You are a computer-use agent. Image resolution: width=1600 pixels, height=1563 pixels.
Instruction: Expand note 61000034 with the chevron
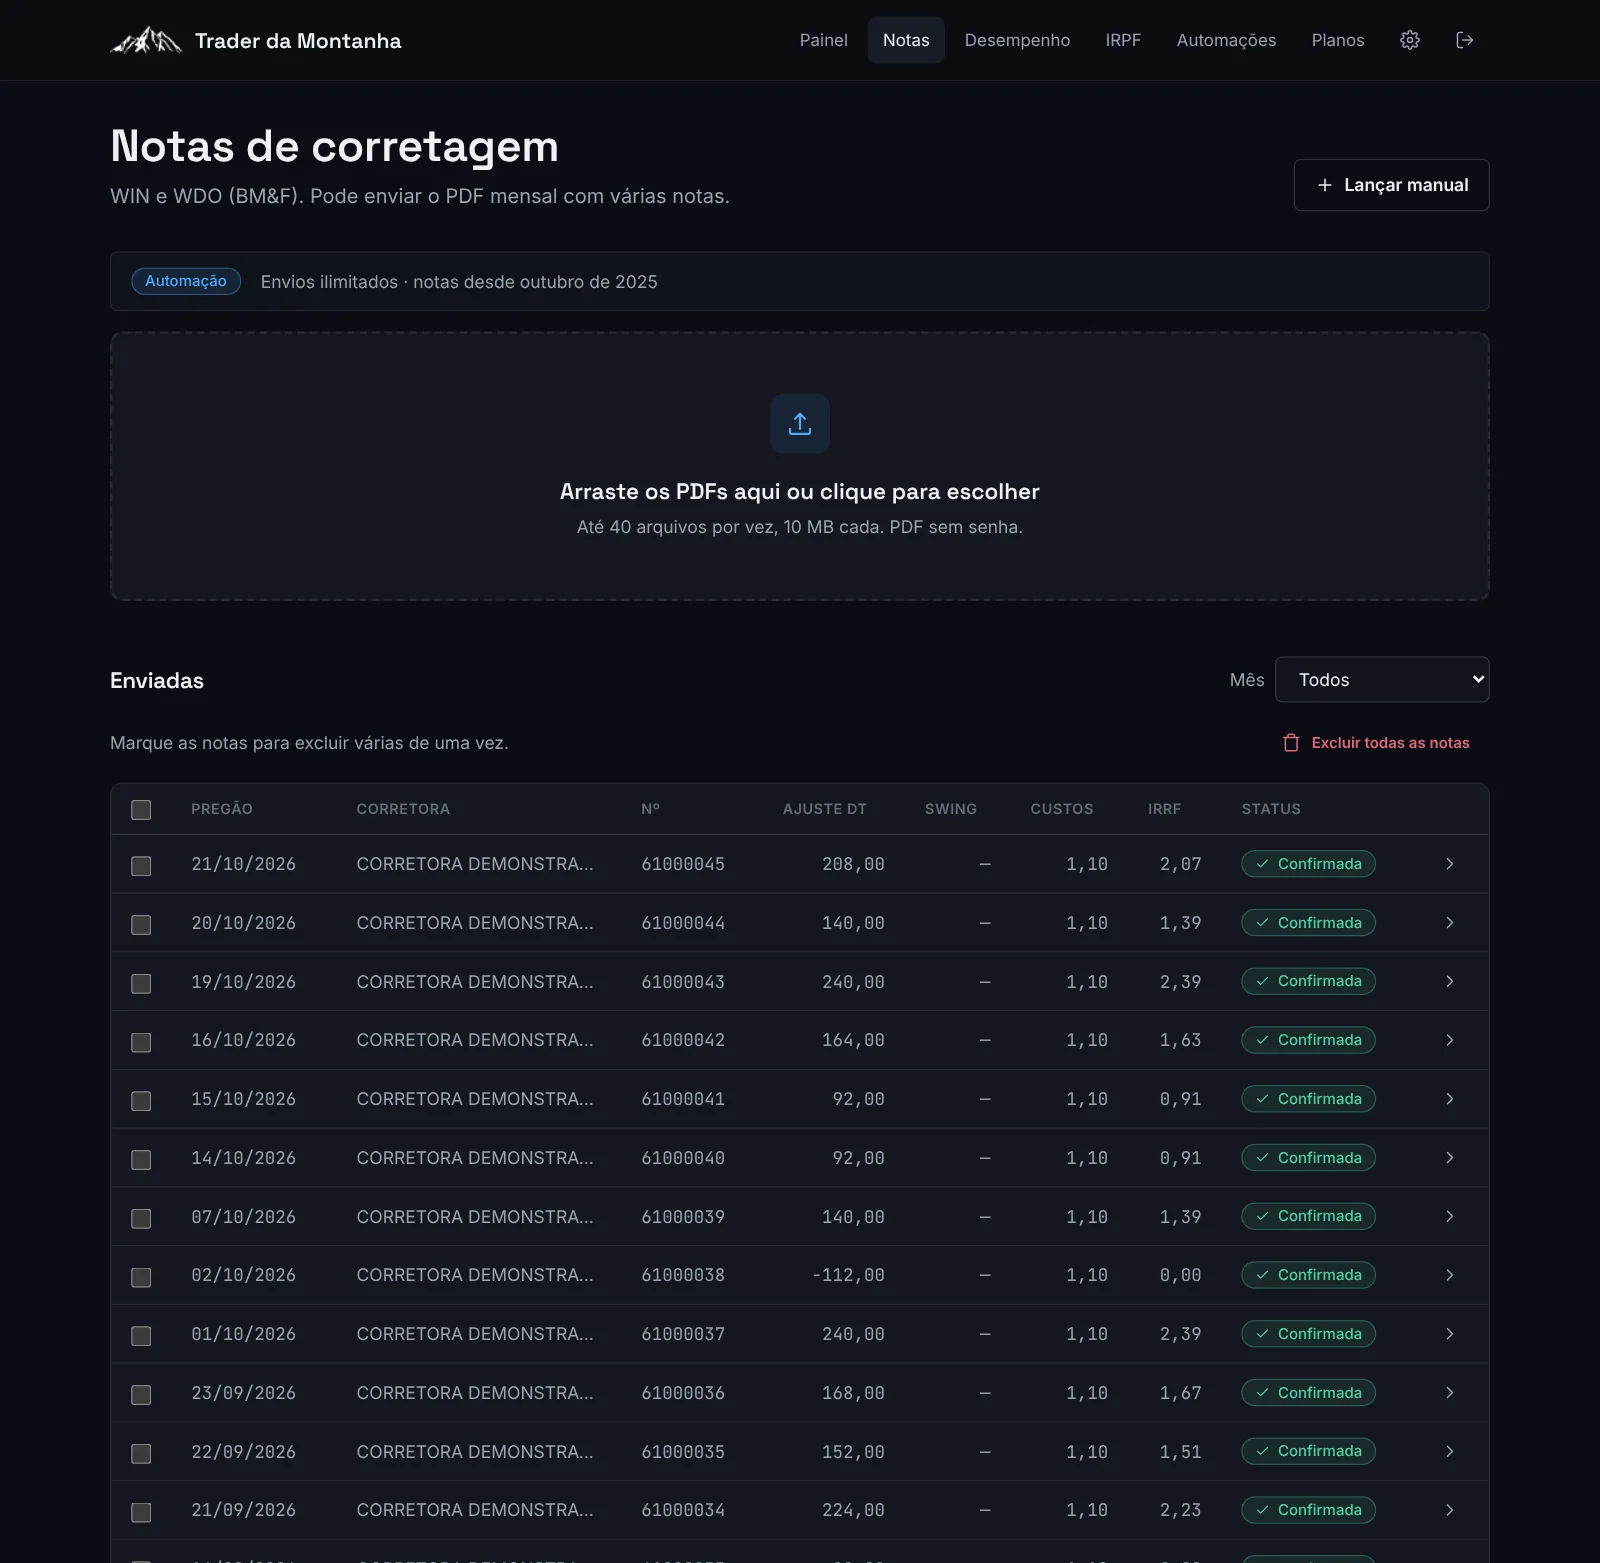point(1449,1510)
